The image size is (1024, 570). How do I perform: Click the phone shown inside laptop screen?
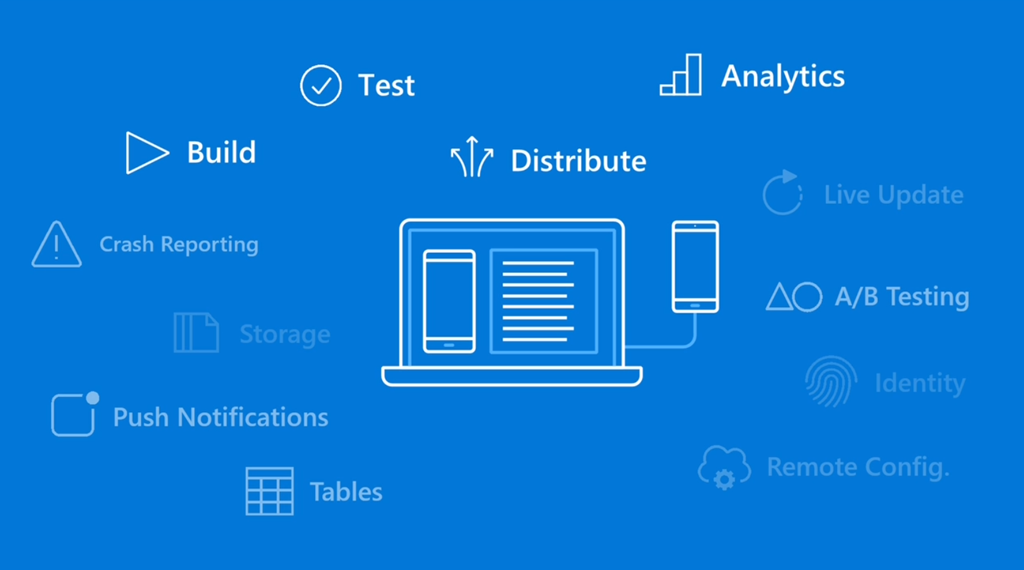[x=449, y=301]
